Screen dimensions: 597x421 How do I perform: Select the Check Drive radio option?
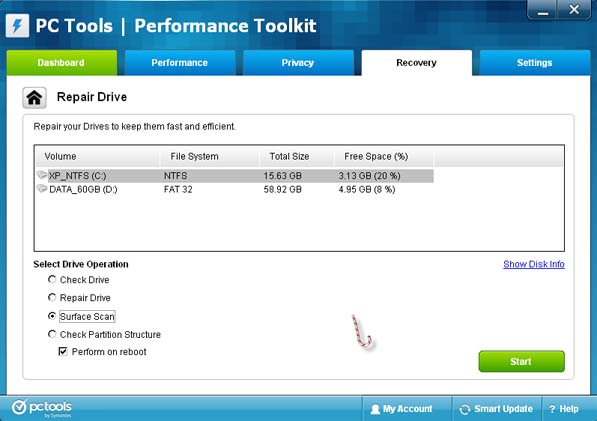click(52, 279)
